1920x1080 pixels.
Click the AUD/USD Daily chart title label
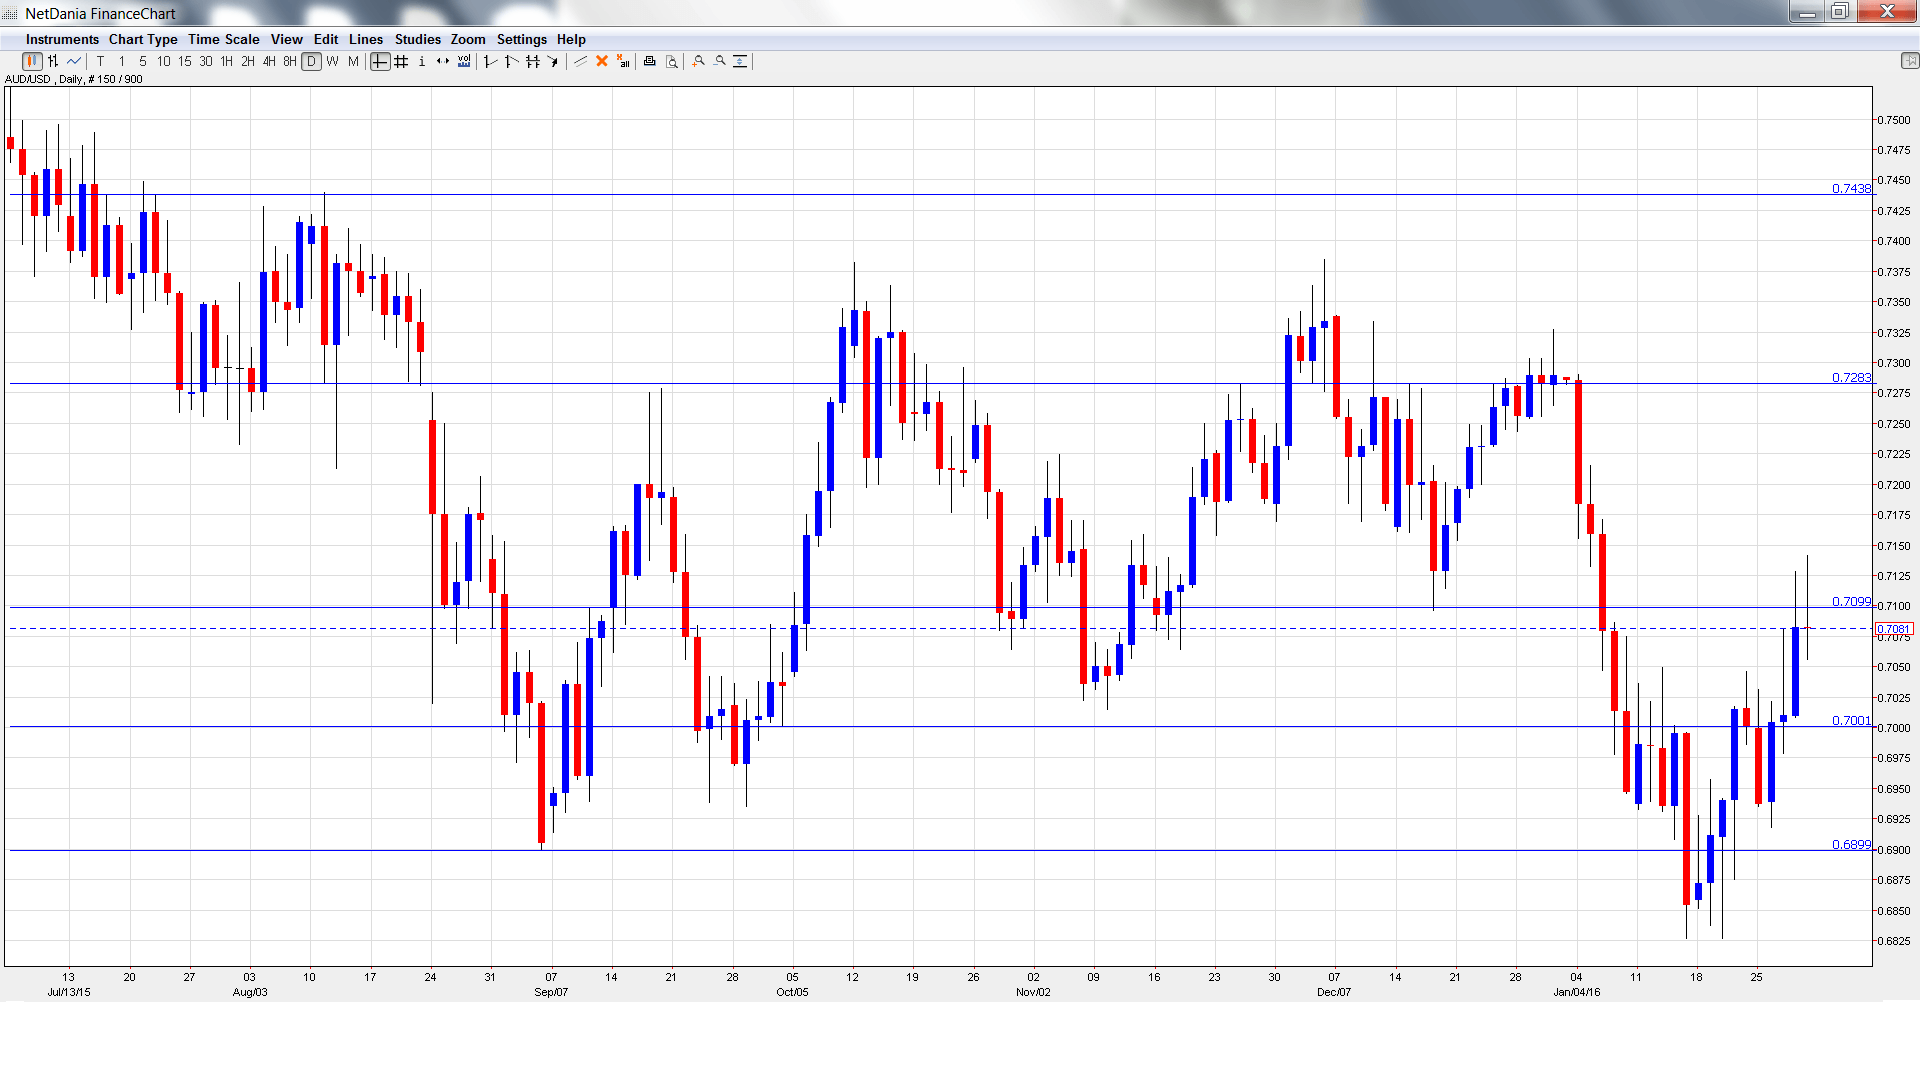pyautogui.click(x=74, y=80)
